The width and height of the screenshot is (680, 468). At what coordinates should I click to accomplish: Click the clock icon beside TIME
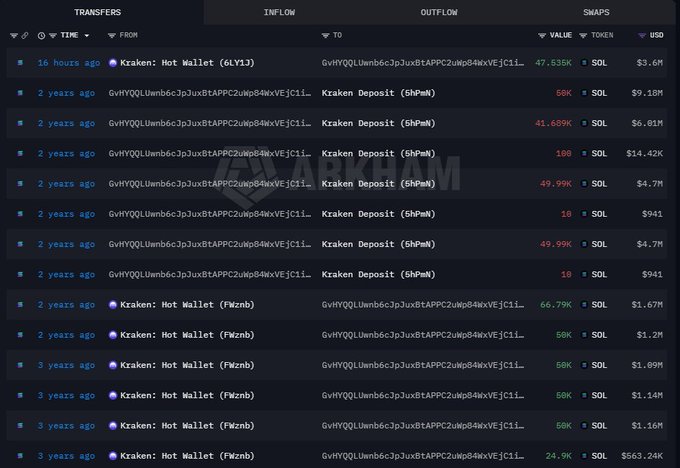pos(41,36)
